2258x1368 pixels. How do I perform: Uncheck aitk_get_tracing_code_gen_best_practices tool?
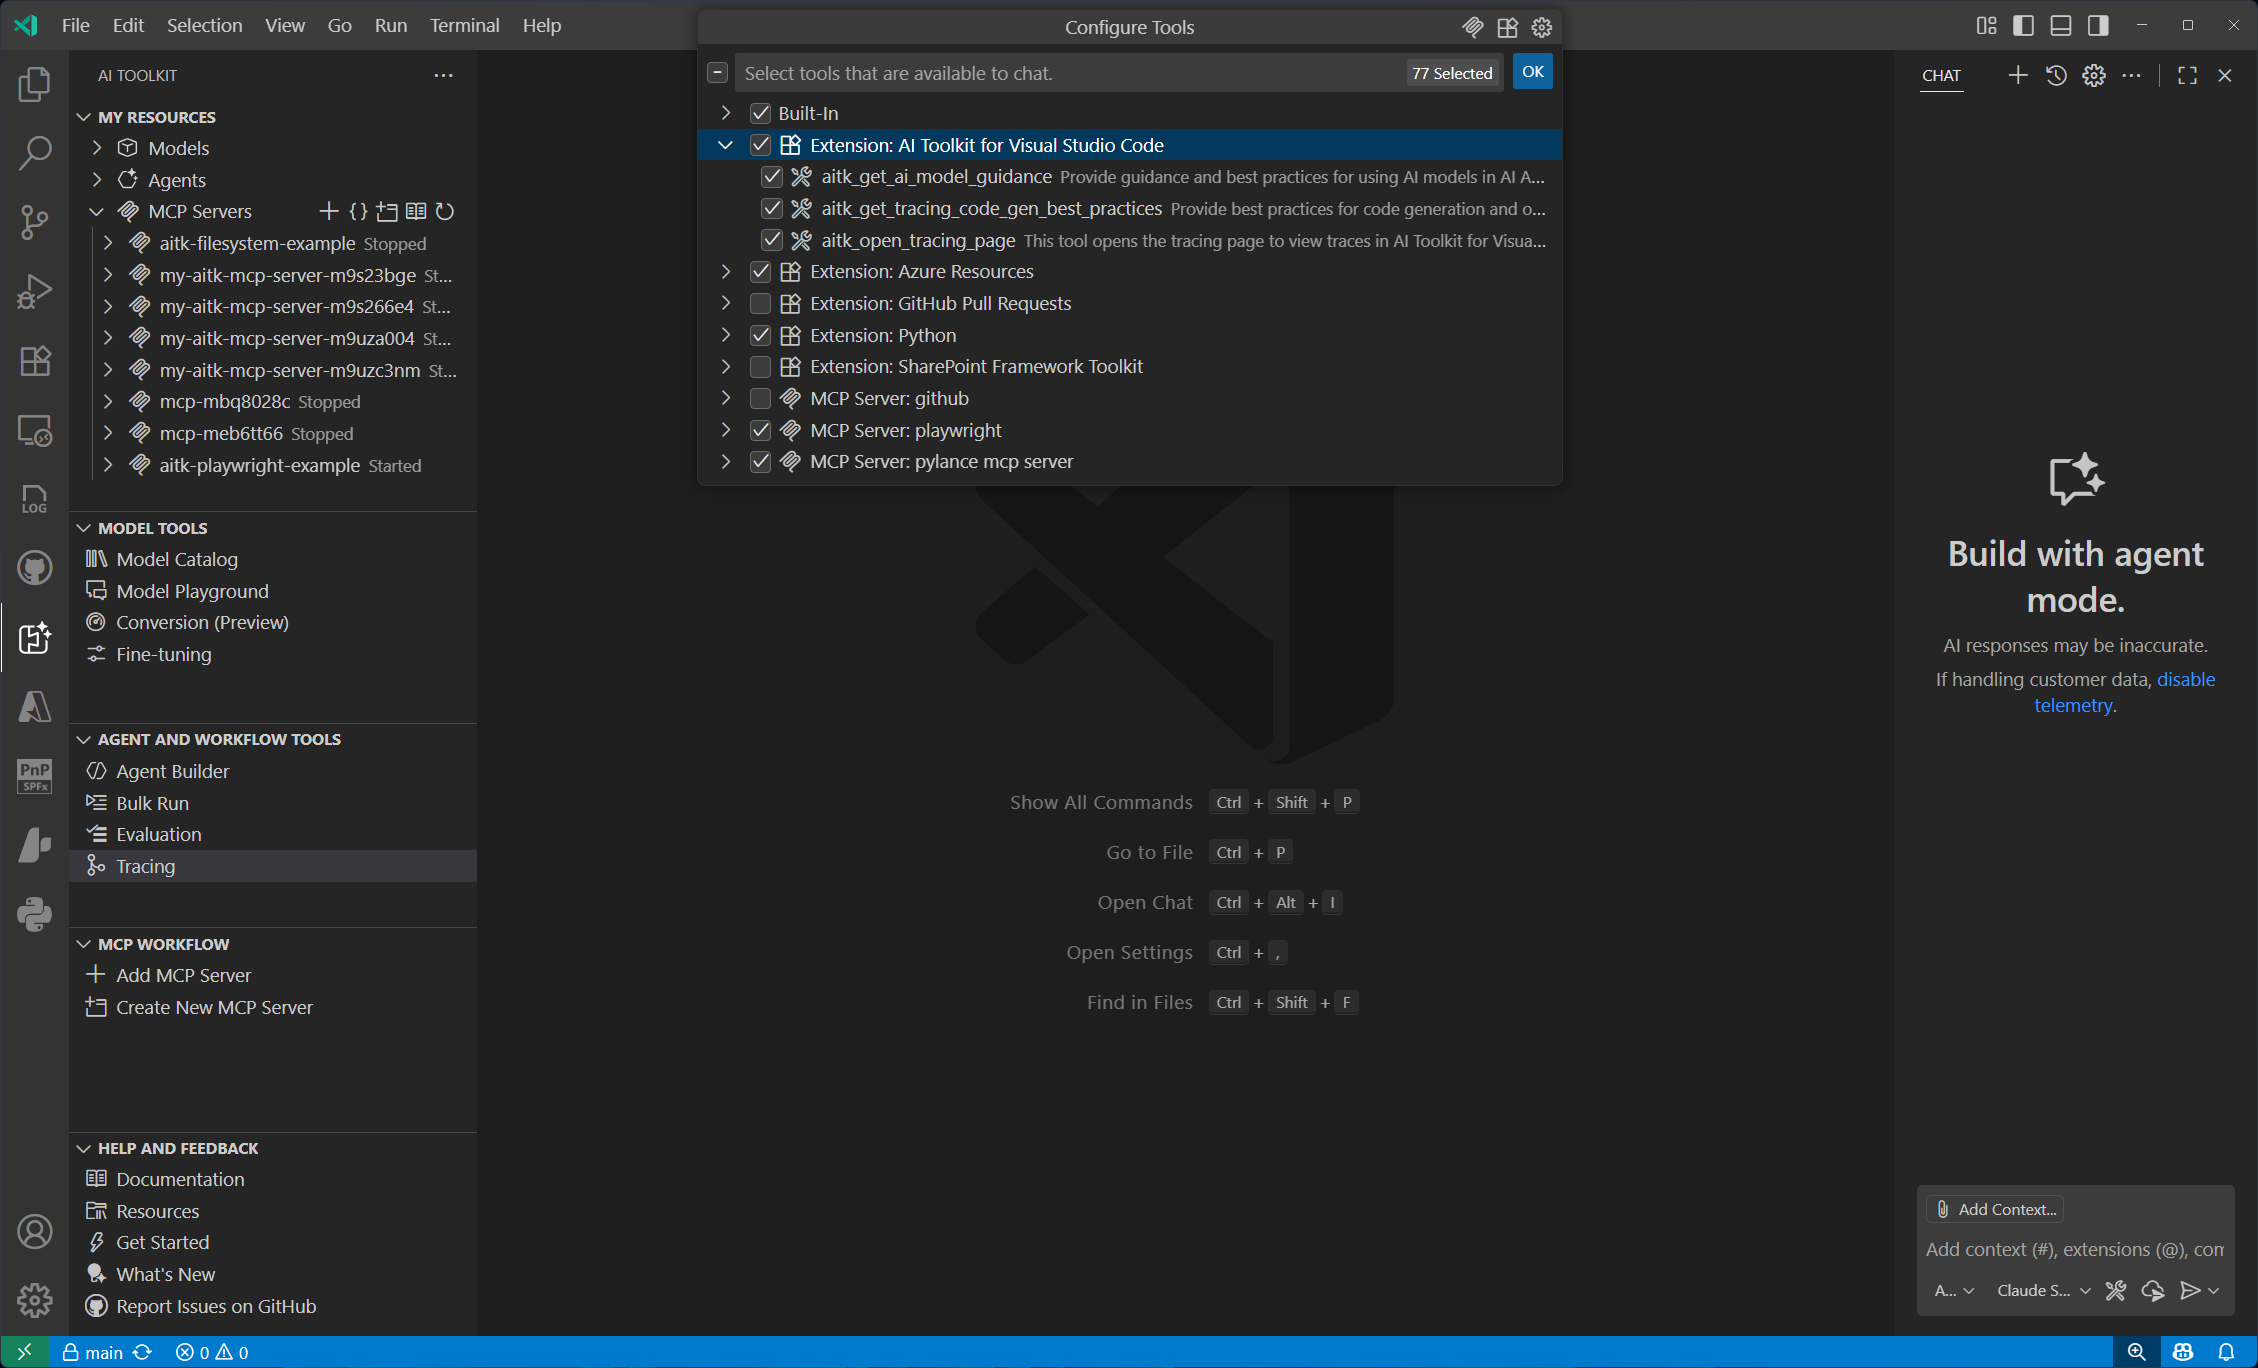tap(771, 208)
